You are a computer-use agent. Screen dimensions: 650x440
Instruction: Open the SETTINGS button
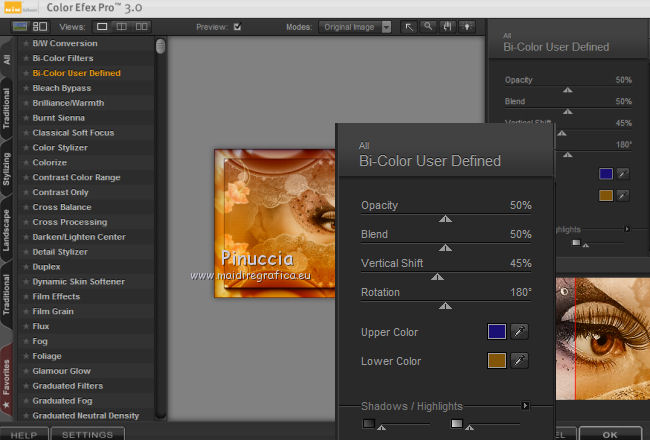(87, 434)
